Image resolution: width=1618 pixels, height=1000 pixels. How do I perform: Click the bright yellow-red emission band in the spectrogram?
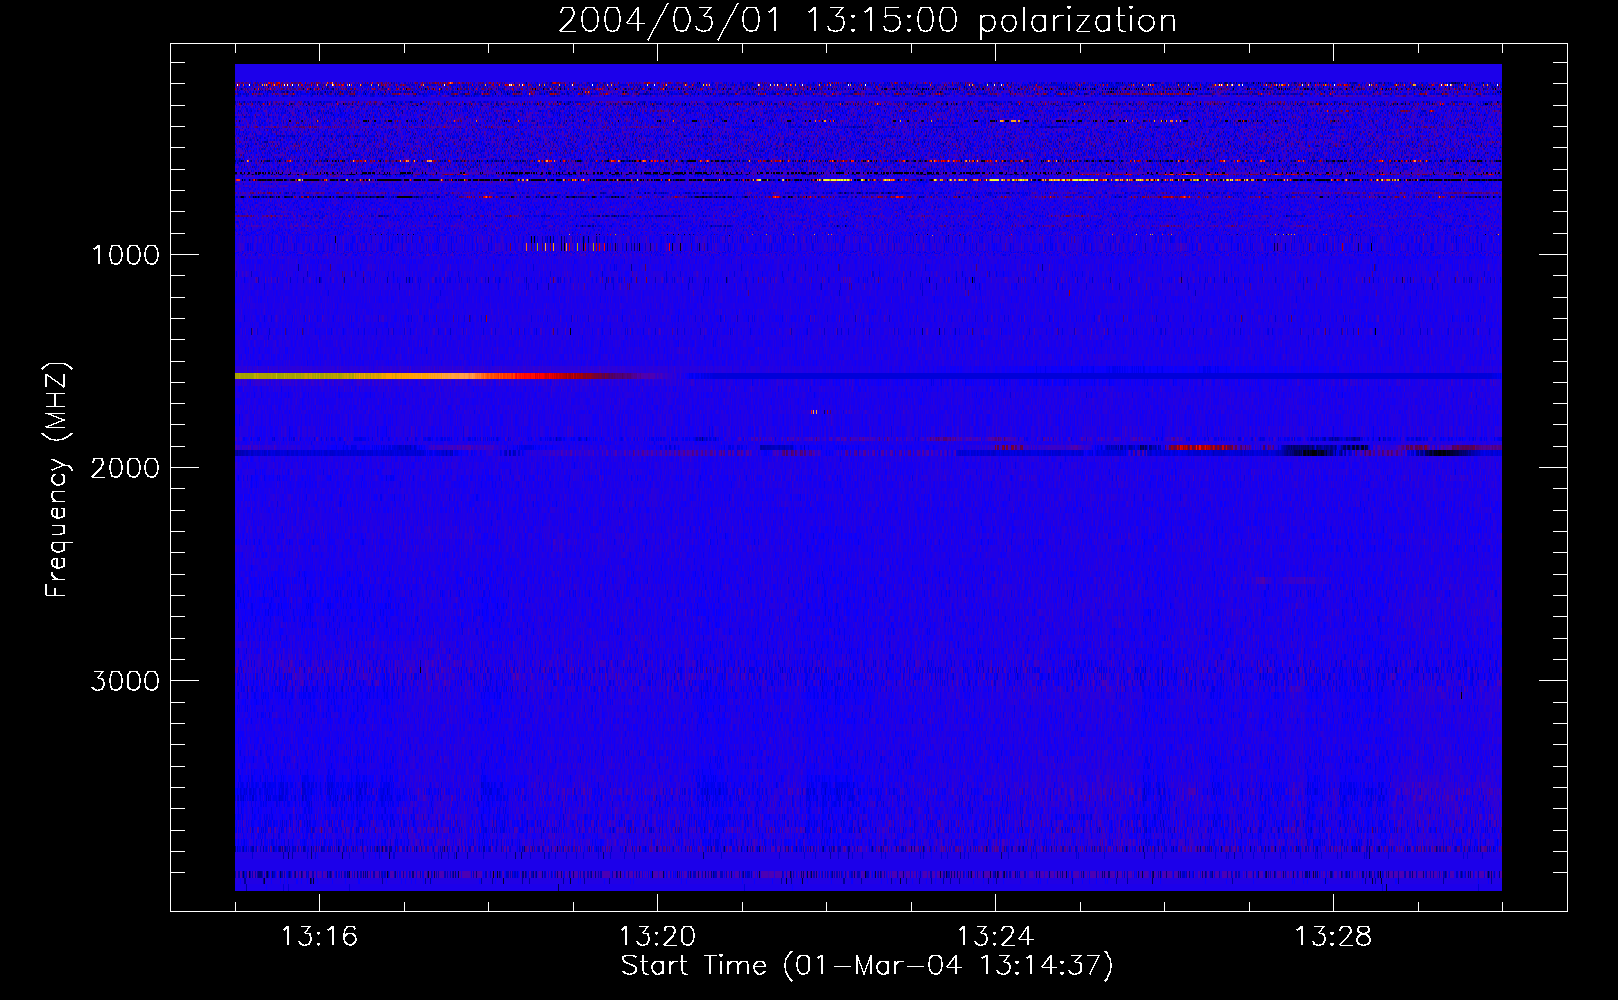(450, 376)
